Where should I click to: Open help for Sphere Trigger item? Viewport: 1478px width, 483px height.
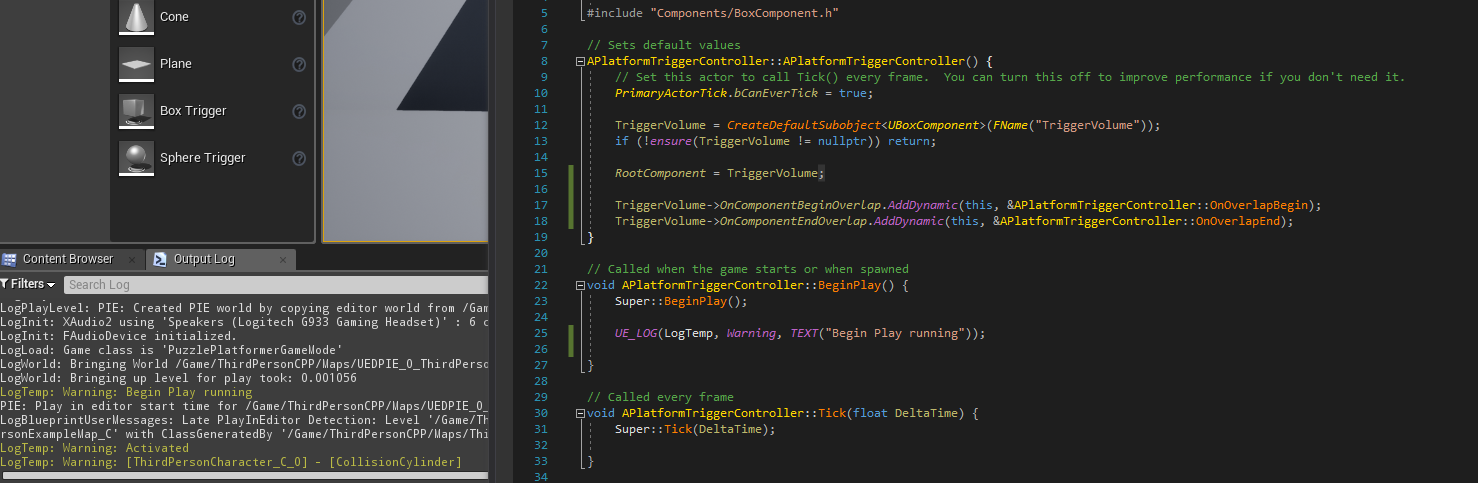299,159
